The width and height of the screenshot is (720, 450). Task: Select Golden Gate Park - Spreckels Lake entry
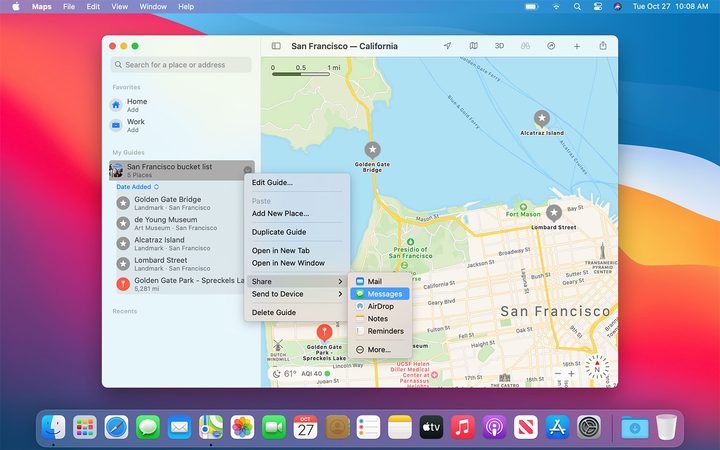coord(180,284)
